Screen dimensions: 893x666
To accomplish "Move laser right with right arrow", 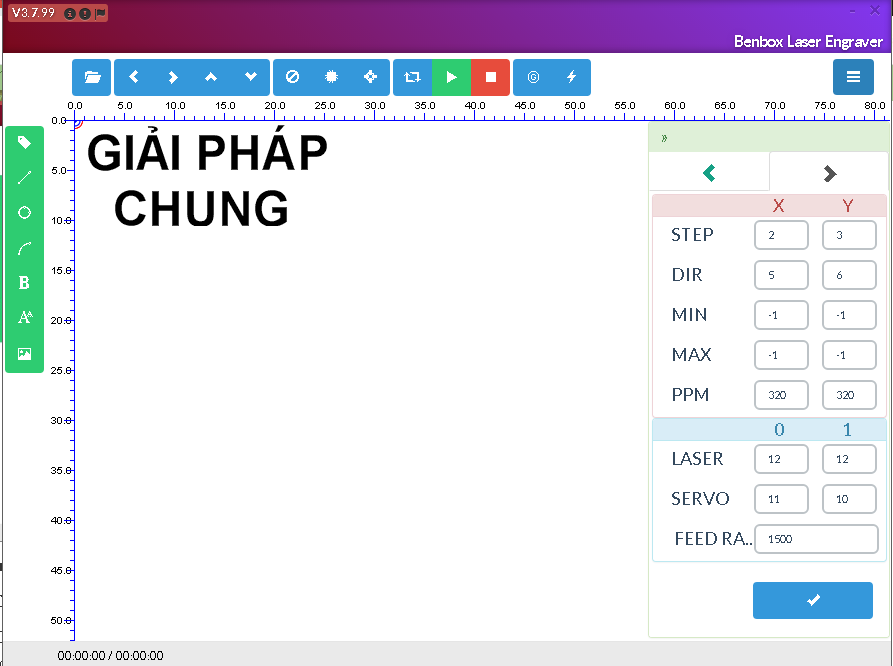I will pyautogui.click(x=173, y=77).
